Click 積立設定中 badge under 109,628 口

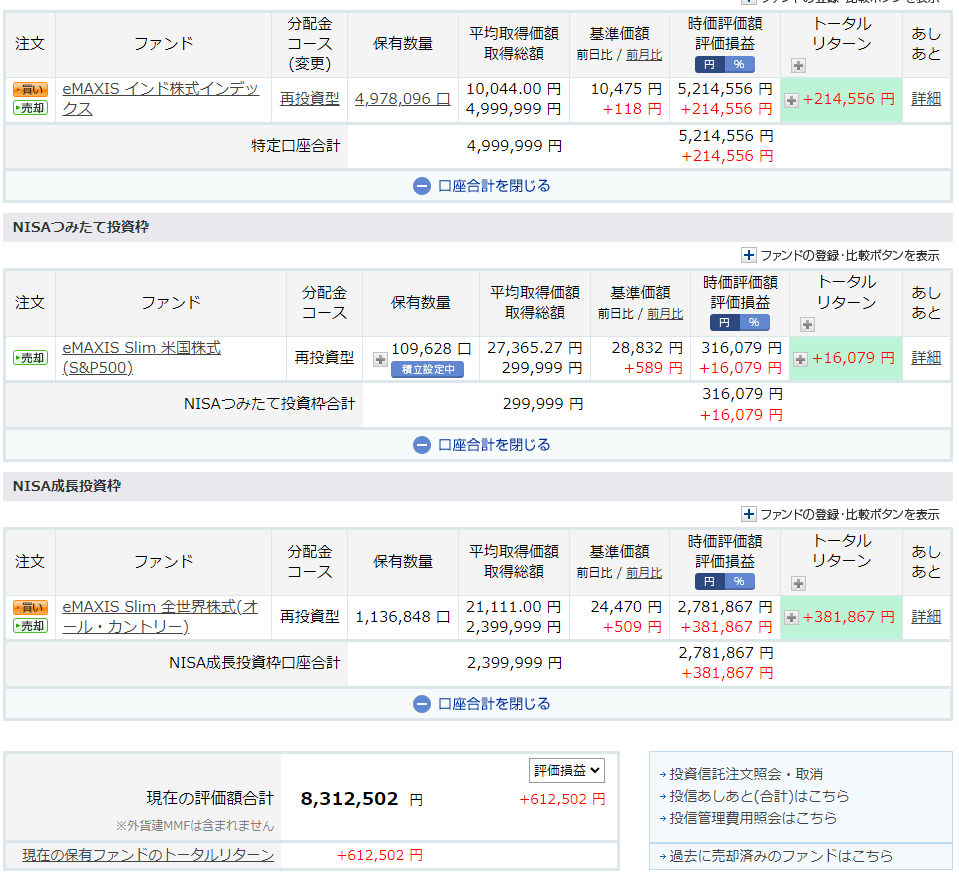tap(428, 369)
